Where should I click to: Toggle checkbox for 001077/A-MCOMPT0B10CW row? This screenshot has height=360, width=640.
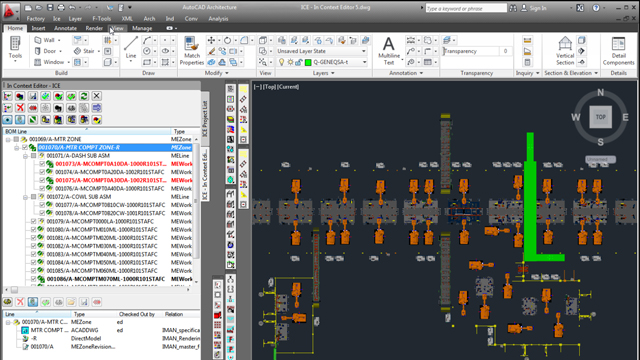click(x=42, y=205)
